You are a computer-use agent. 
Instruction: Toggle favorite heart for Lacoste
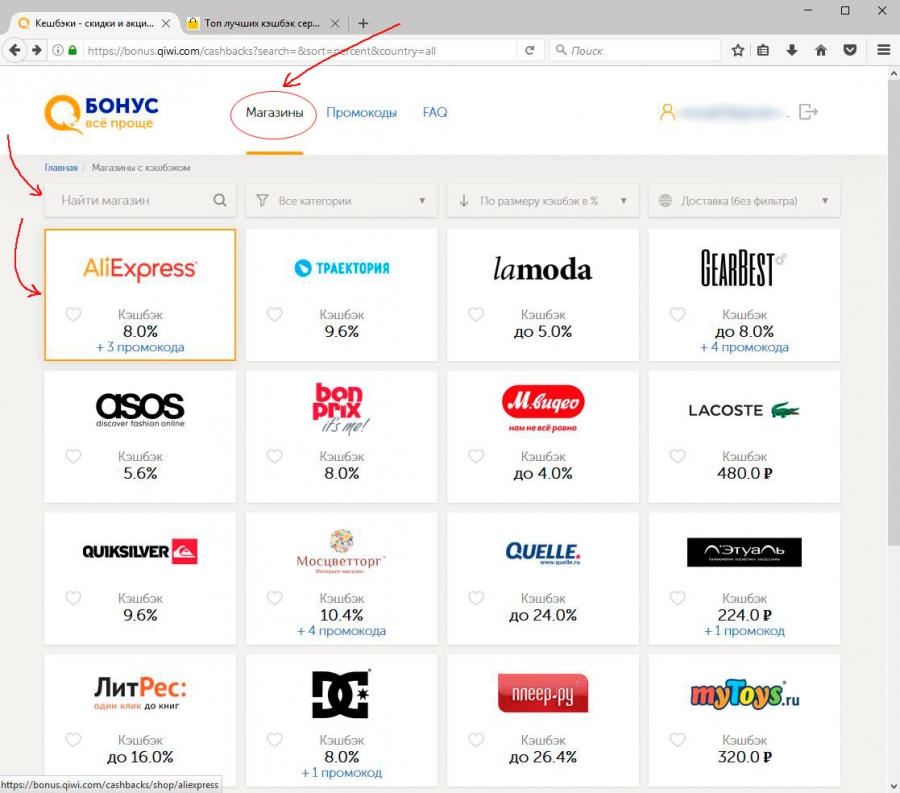coord(677,456)
